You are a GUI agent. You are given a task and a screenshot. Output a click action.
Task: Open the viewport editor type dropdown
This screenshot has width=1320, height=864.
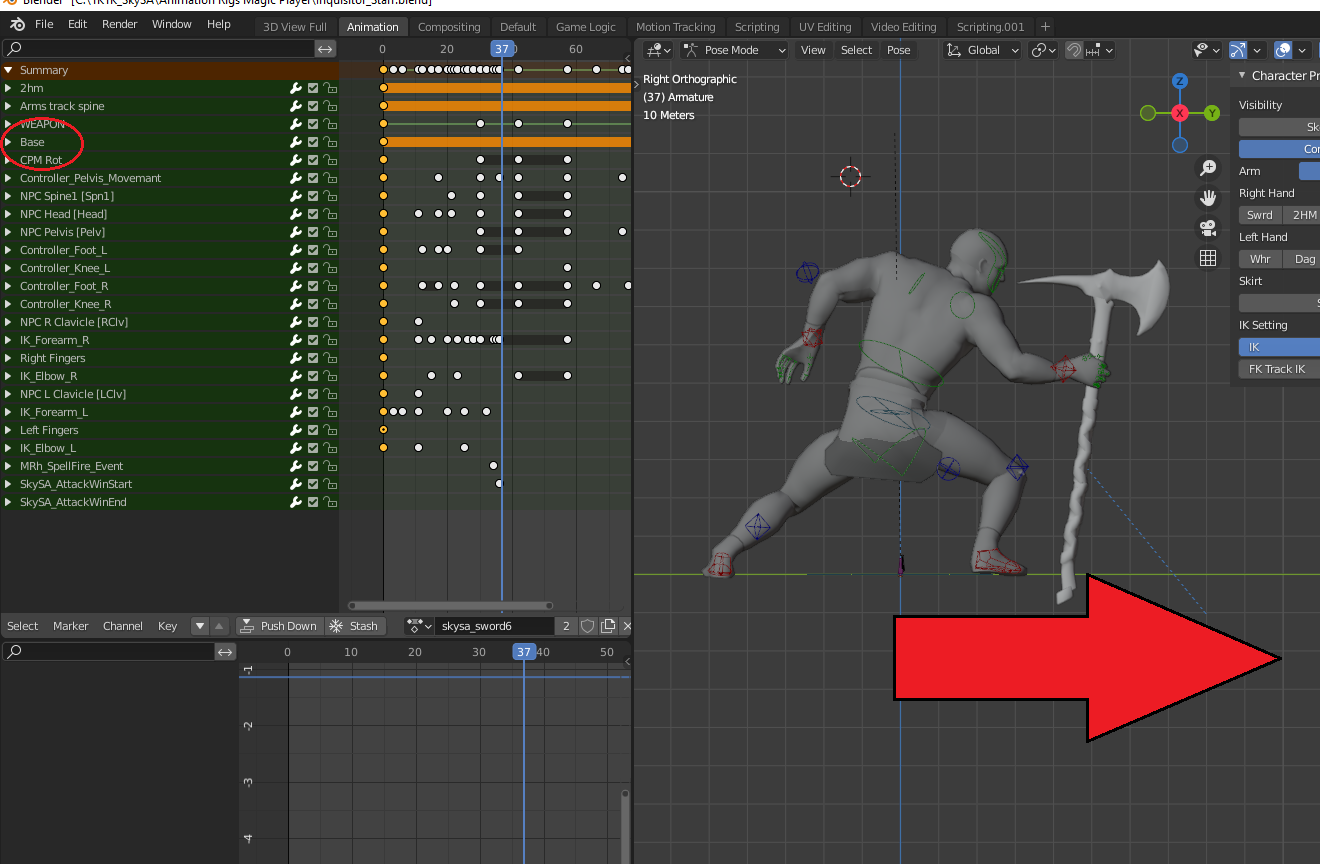[x=659, y=50]
